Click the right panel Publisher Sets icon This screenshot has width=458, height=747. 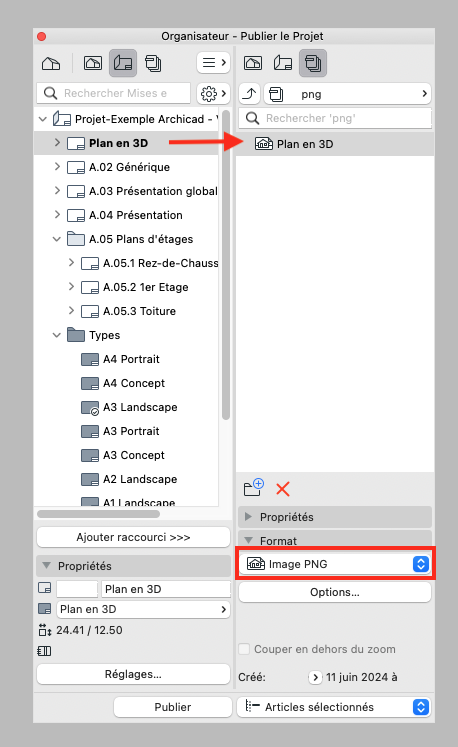pyautogui.click(x=313, y=63)
